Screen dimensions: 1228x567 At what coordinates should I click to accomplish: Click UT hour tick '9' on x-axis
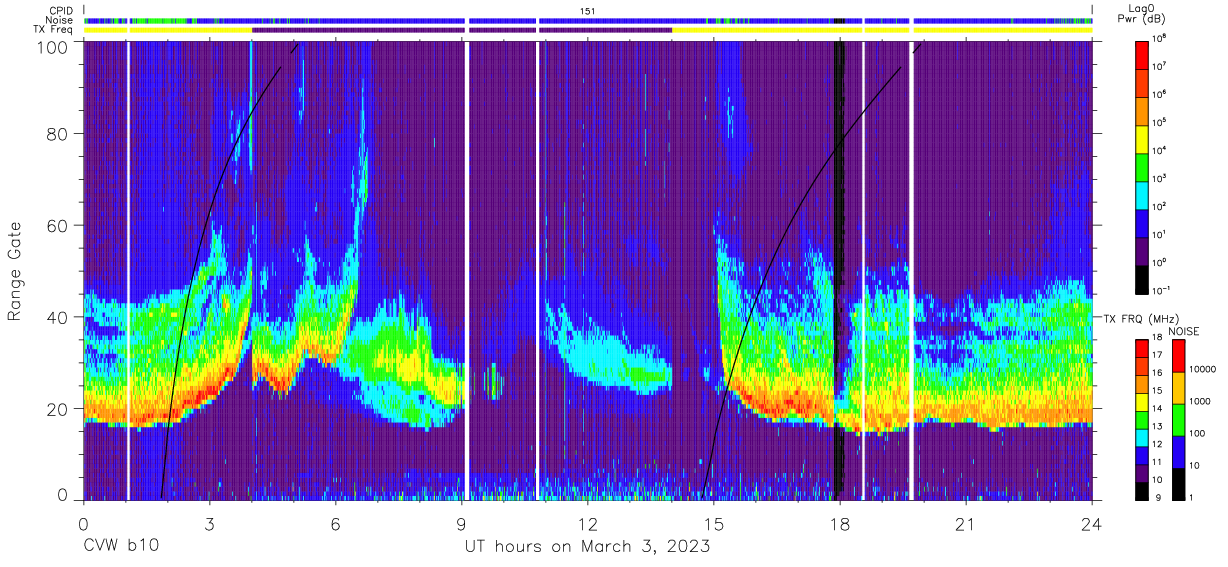(x=462, y=523)
